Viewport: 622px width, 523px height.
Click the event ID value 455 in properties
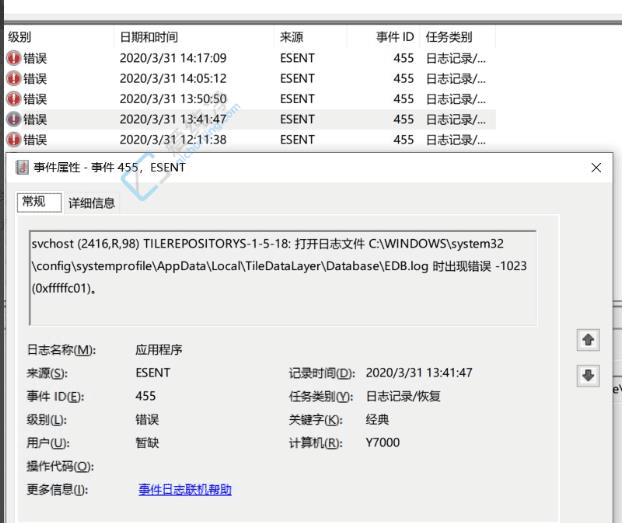coord(146,396)
